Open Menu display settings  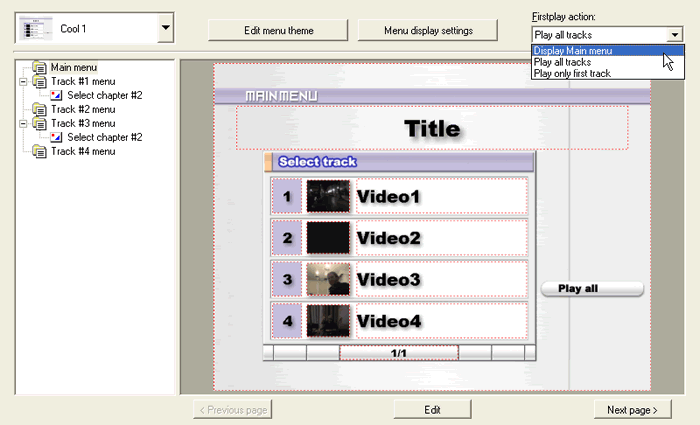(428, 30)
